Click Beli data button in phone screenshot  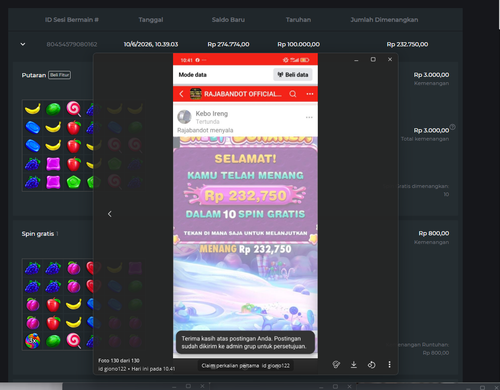pyautogui.click(x=293, y=75)
